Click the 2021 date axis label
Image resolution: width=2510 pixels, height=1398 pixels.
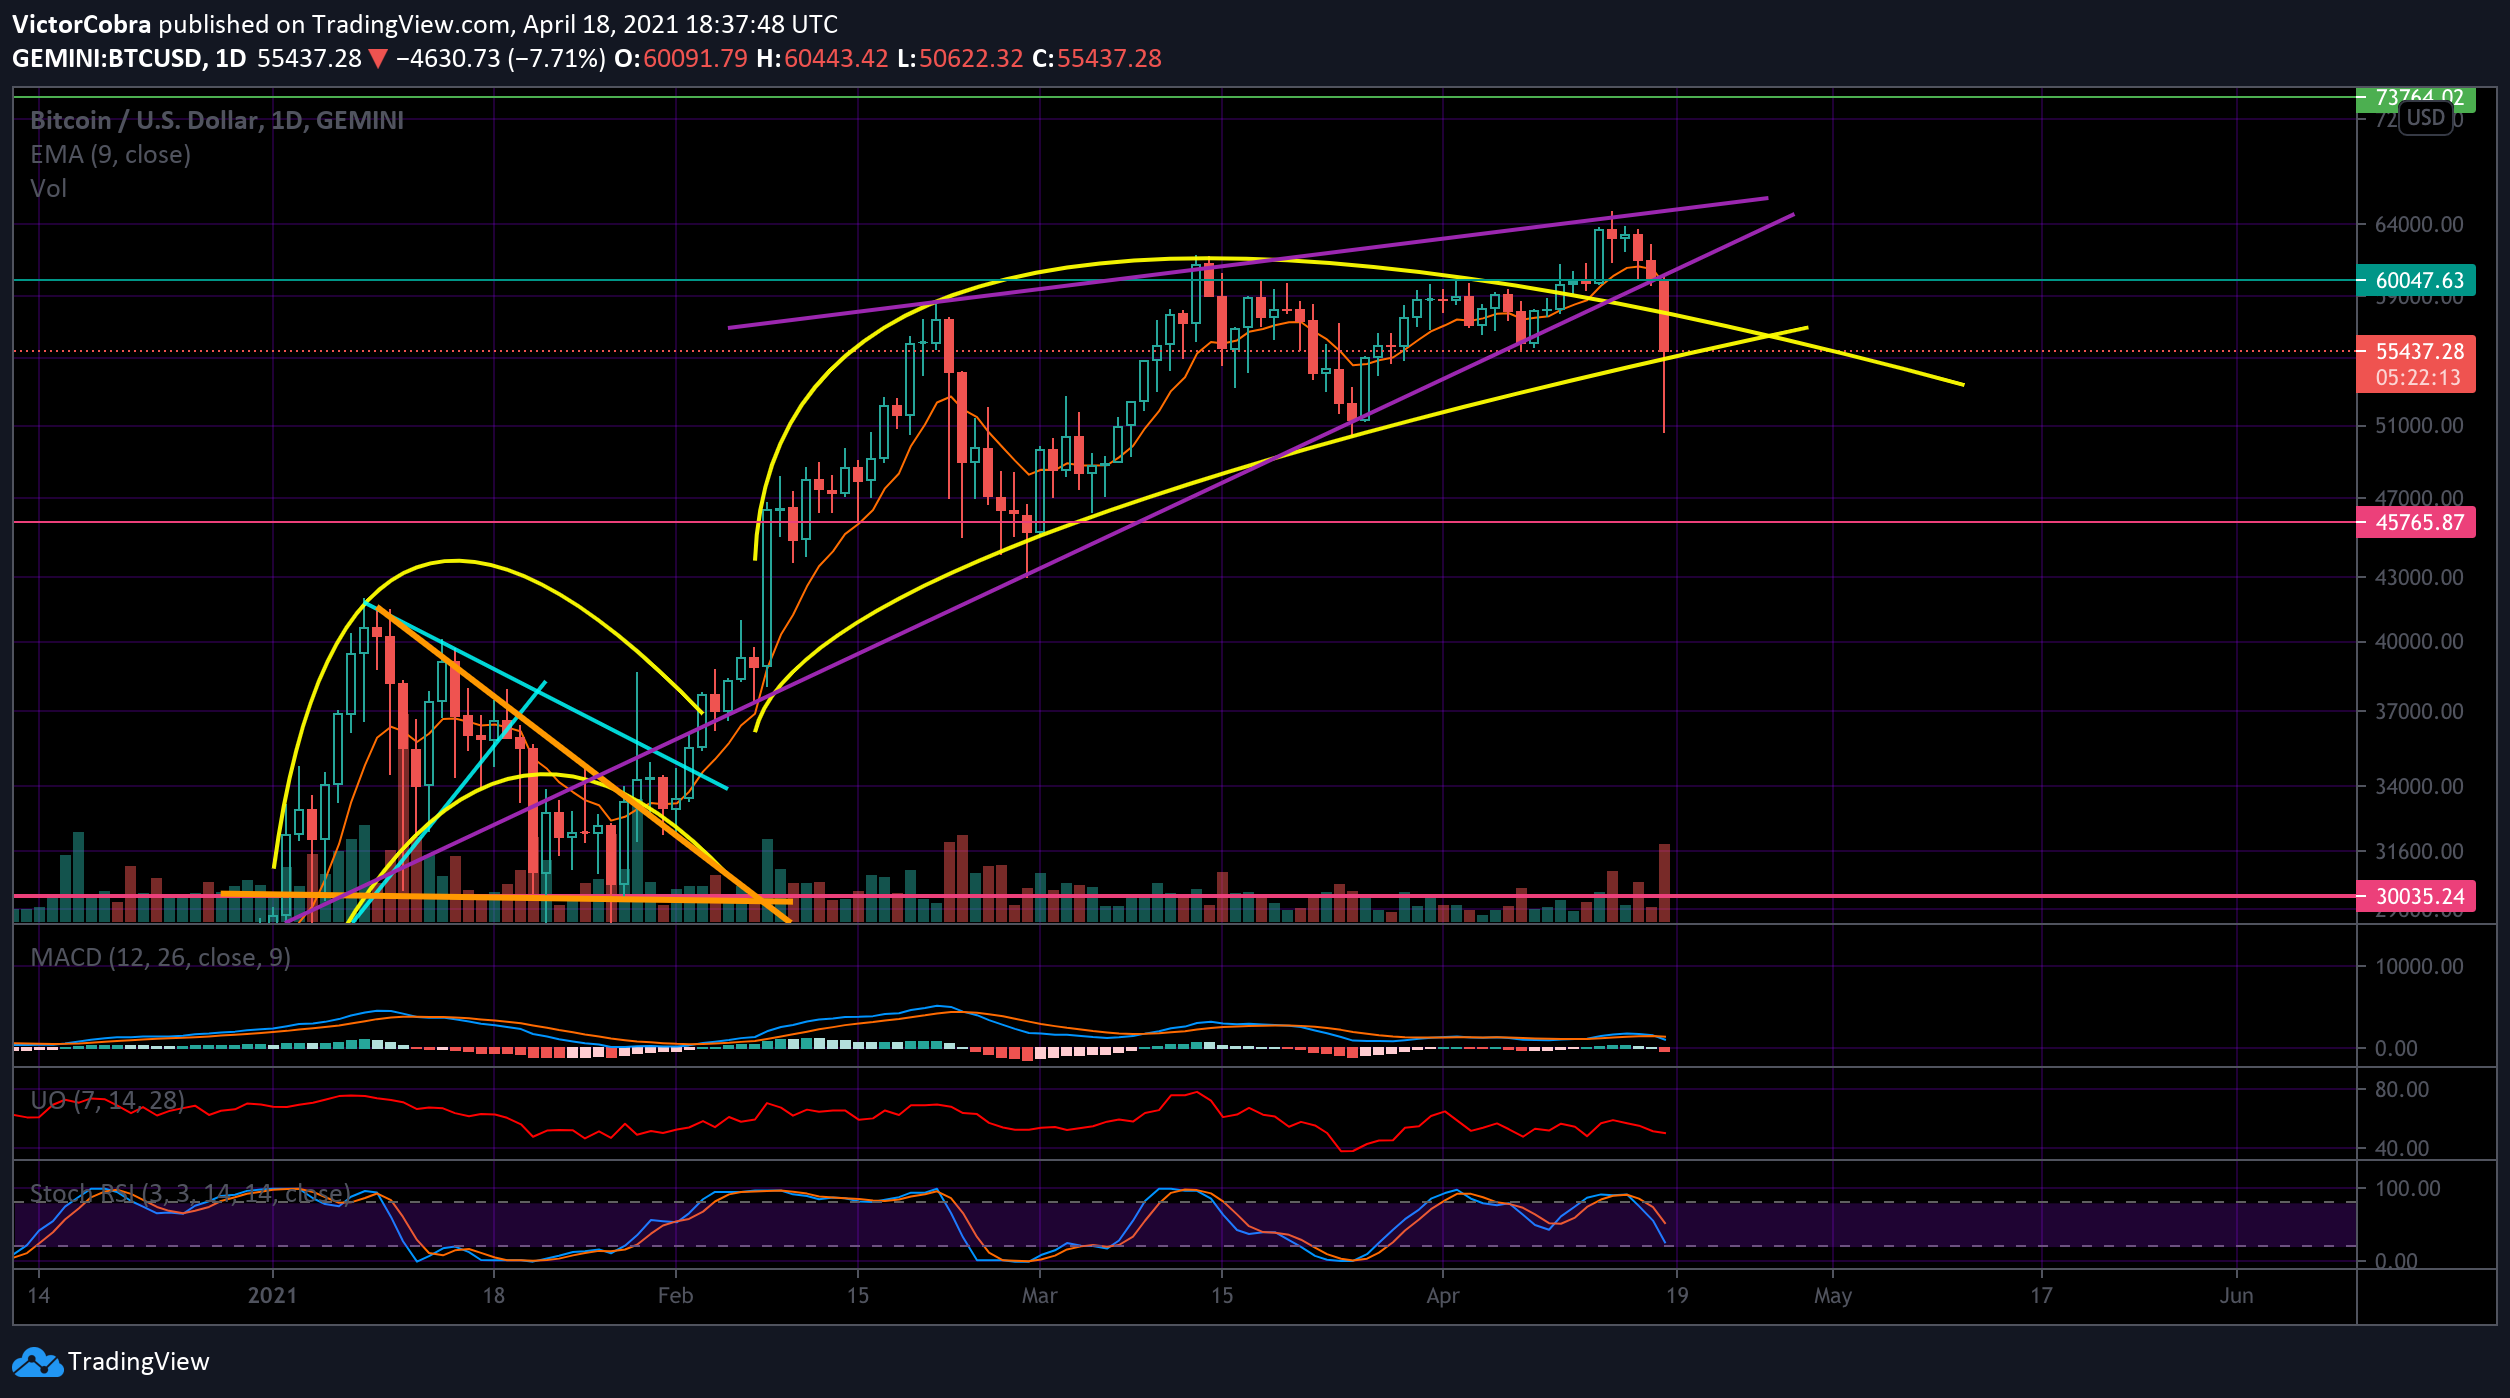(x=272, y=1296)
